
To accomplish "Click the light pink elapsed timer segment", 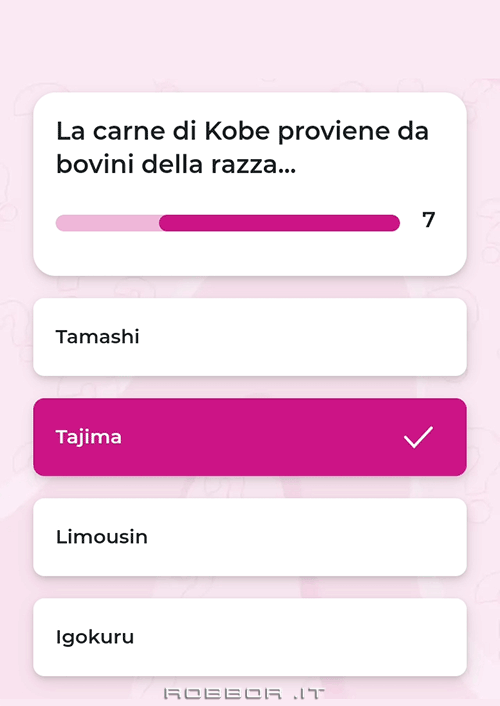I will pyautogui.click(x=108, y=223).
